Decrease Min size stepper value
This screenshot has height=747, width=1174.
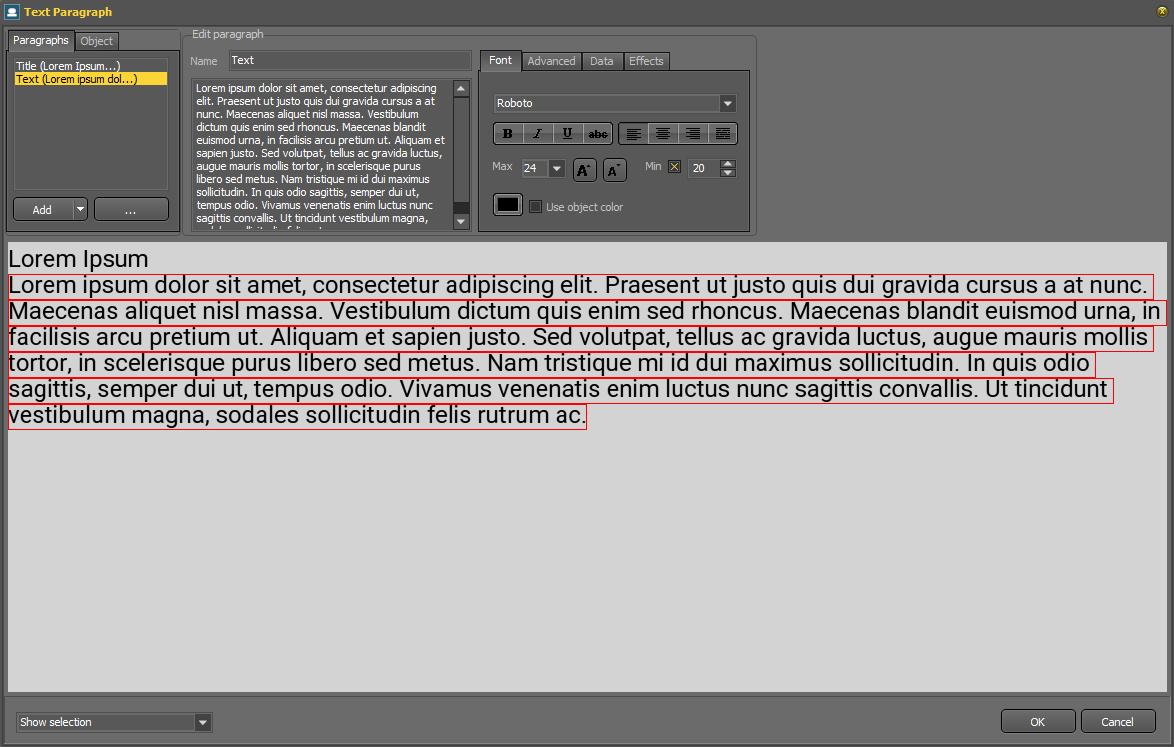point(728,173)
